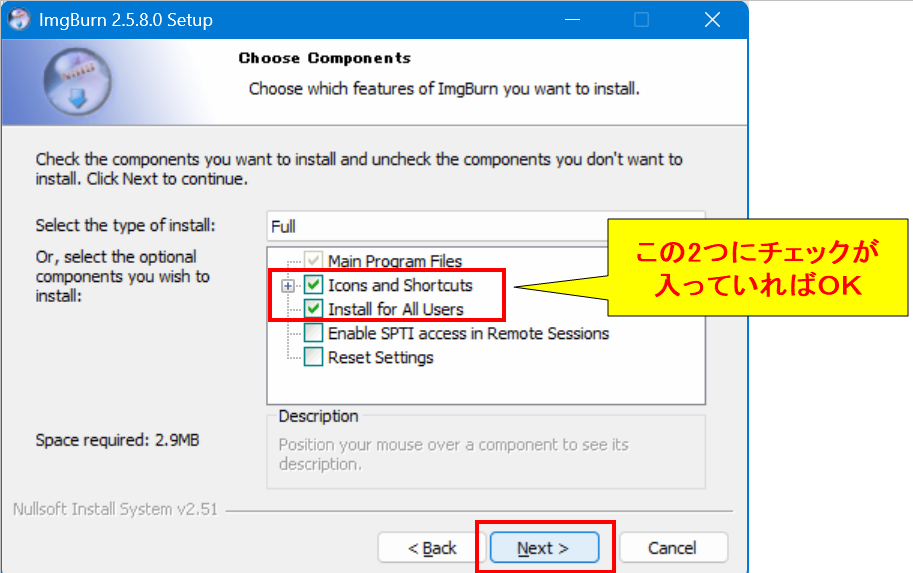
Task: Enable SPTI access in Remote Sessions checkbox
Action: (x=314, y=333)
